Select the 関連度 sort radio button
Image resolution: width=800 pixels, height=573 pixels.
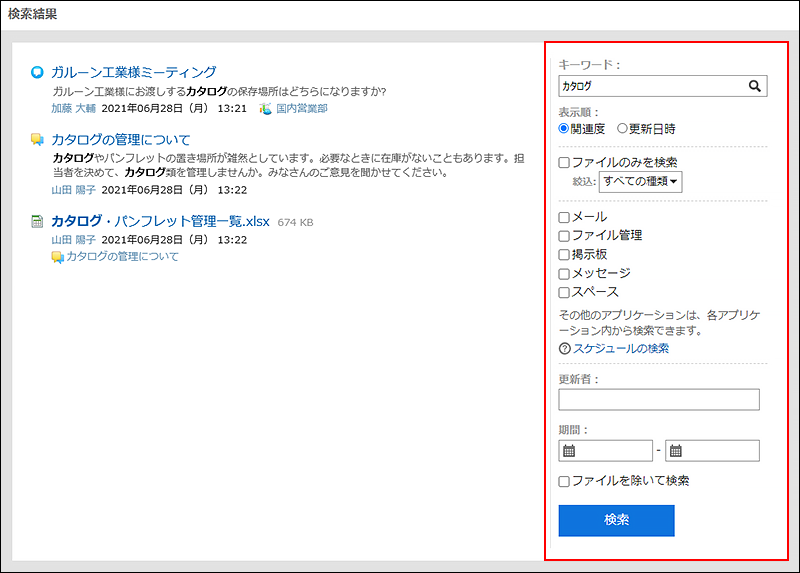564,128
